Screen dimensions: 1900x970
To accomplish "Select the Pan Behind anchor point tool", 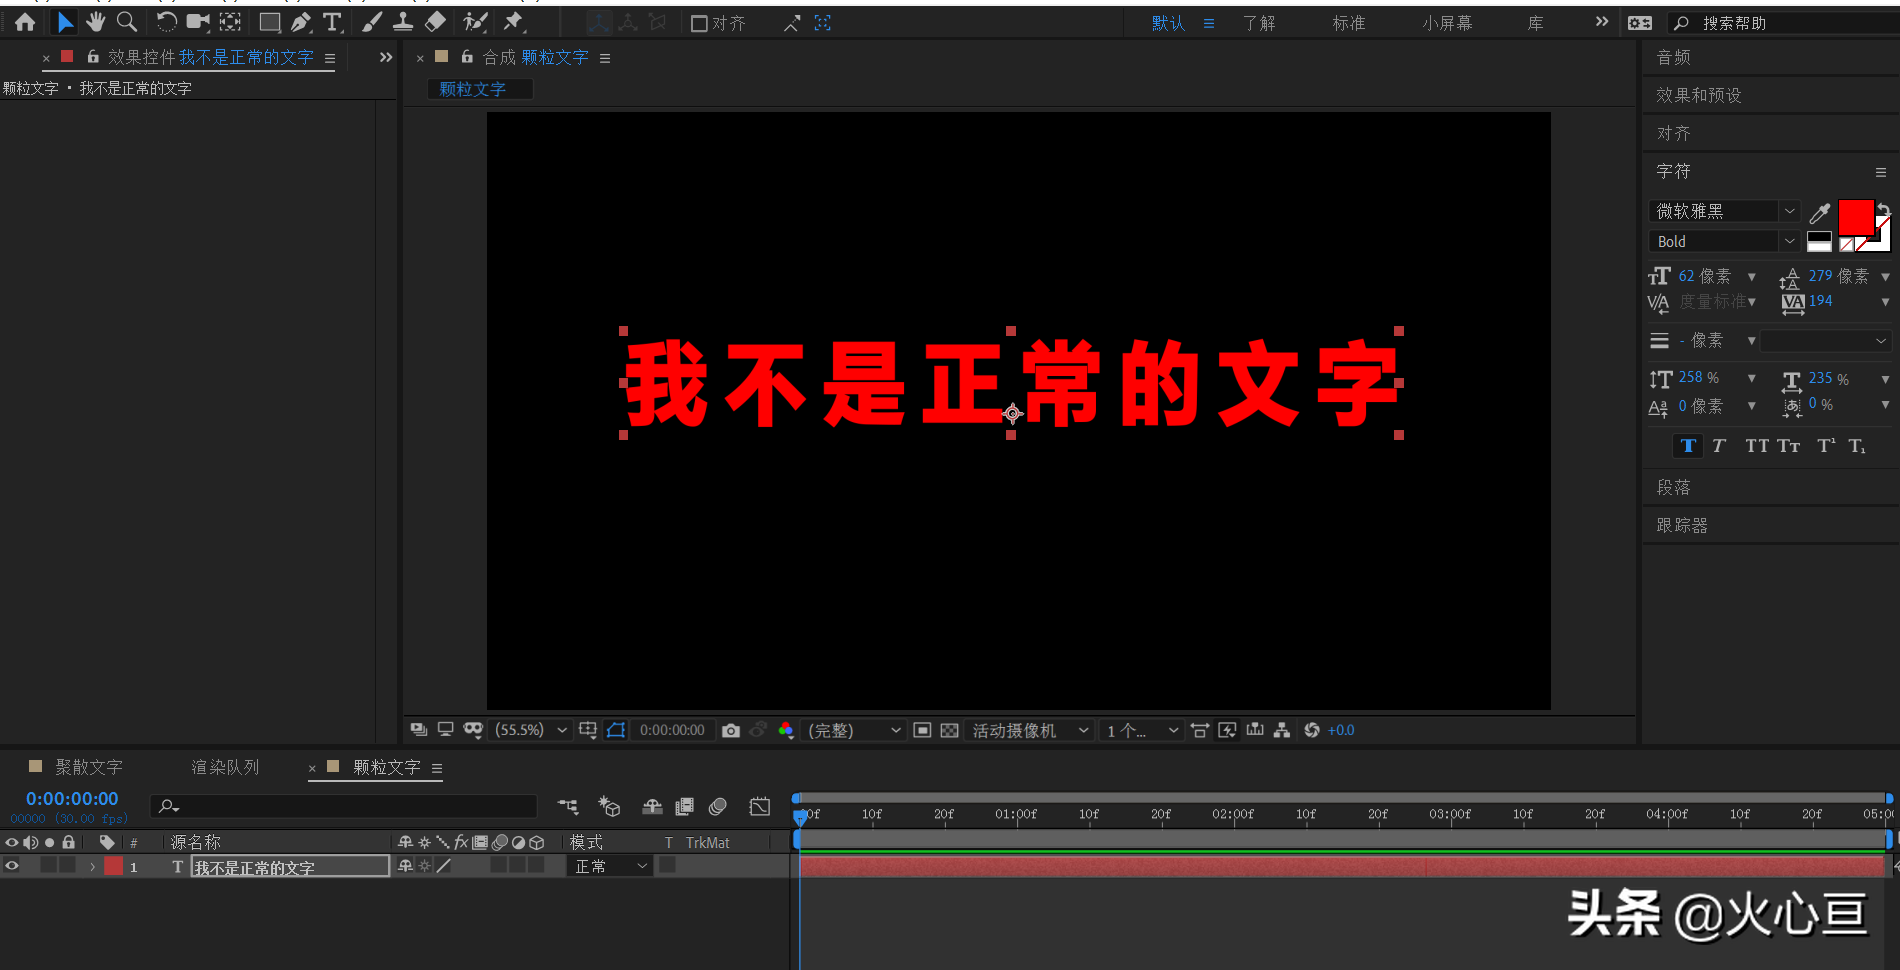I will tap(230, 22).
